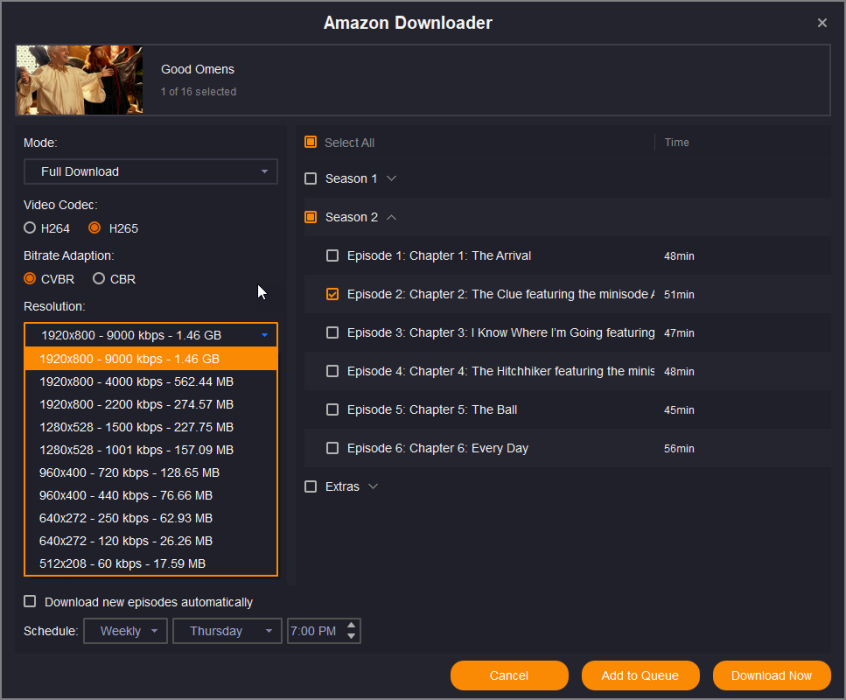This screenshot has height=700, width=846.
Task: Check Episode 4: The Hitchhiker checkbox
Action: (332, 371)
